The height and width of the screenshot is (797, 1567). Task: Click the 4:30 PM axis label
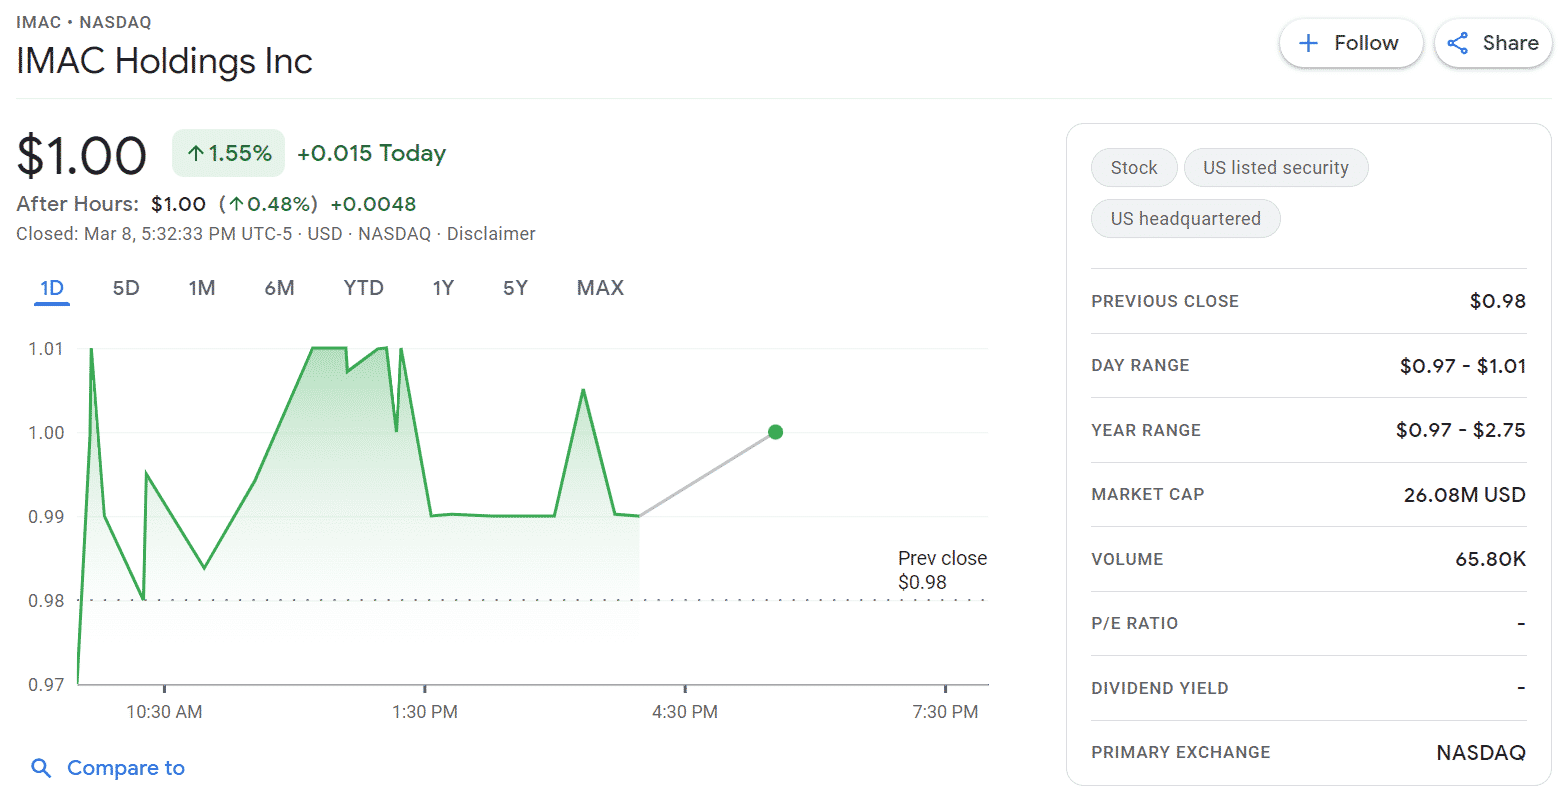[x=685, y=712]
